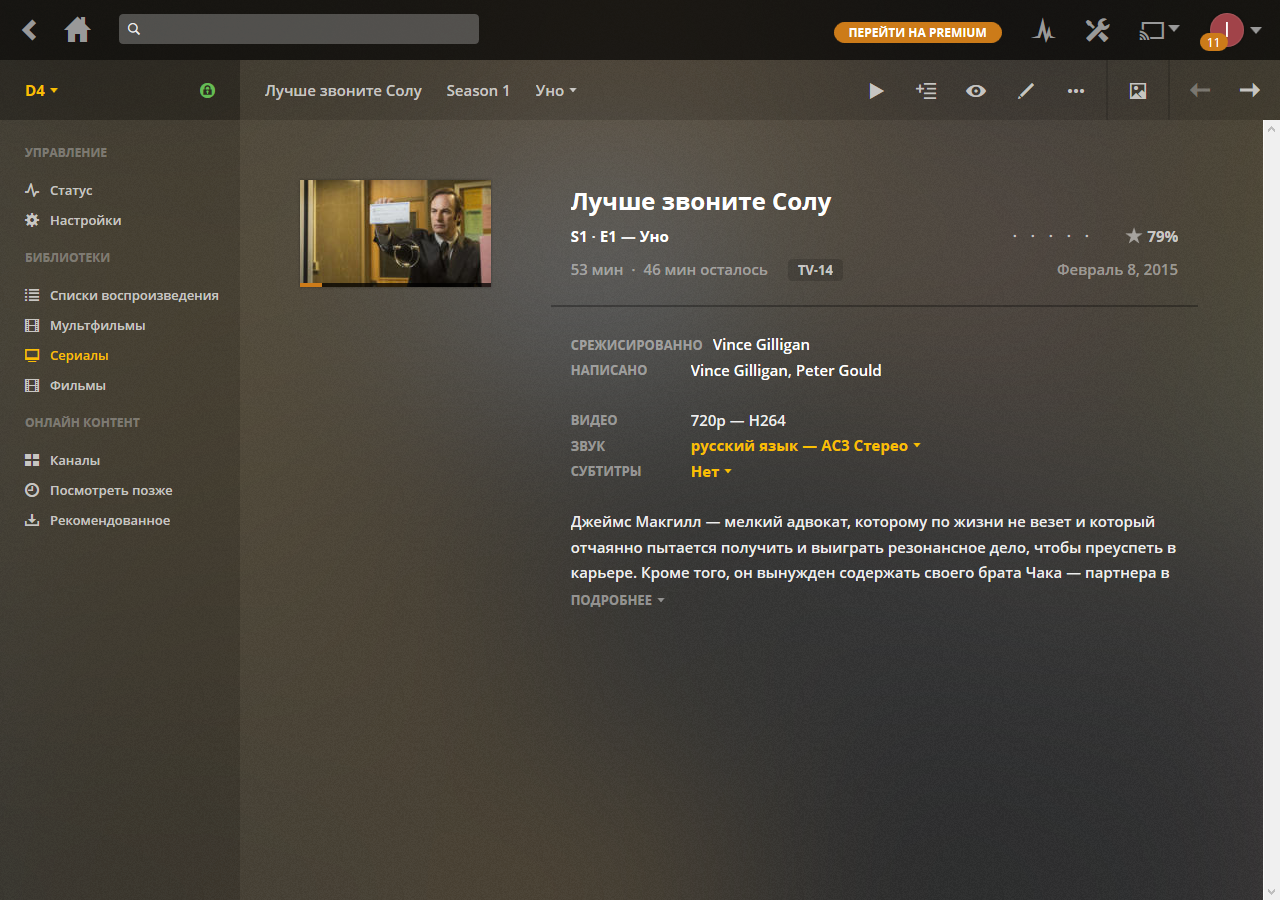
Task: Open more actions ellipsis menu
Action: pos(1076,91)
